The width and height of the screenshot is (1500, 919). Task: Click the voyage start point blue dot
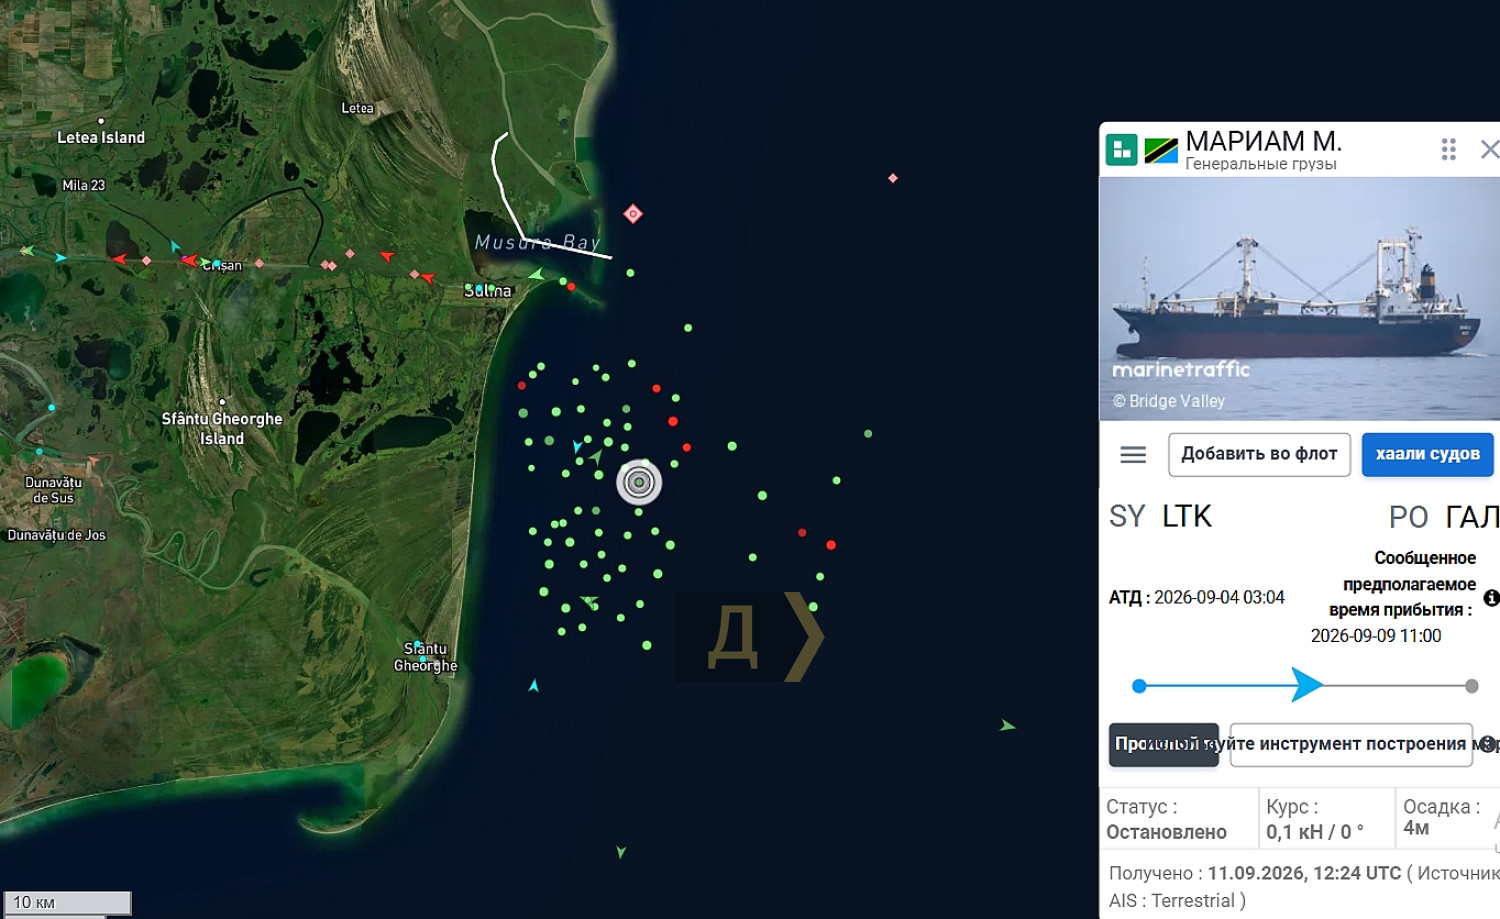point(1139,686)
